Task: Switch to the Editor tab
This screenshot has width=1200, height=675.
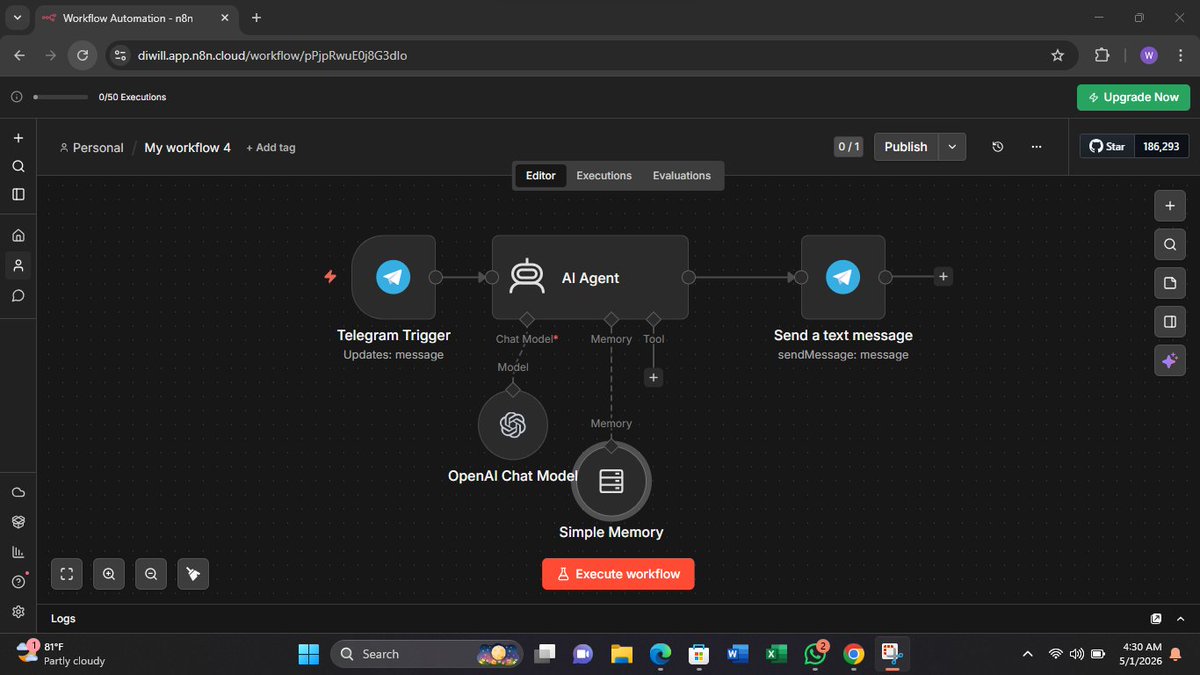Action: click(x=540, y=175)
